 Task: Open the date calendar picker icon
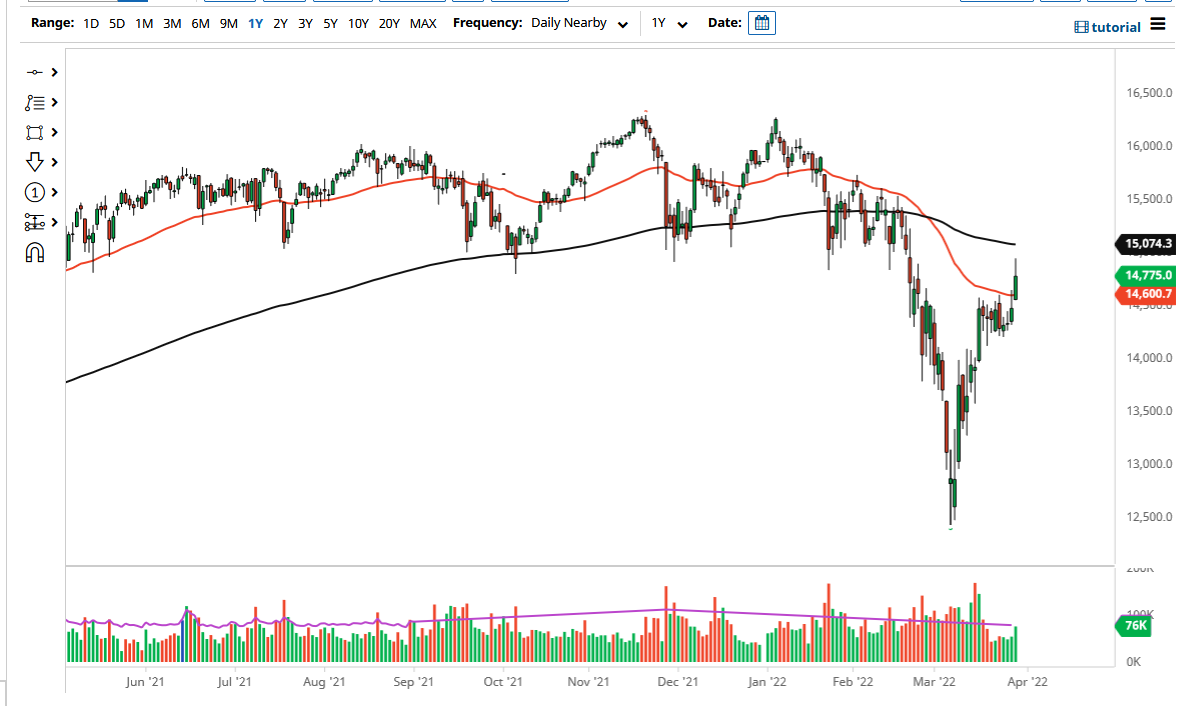762,23
